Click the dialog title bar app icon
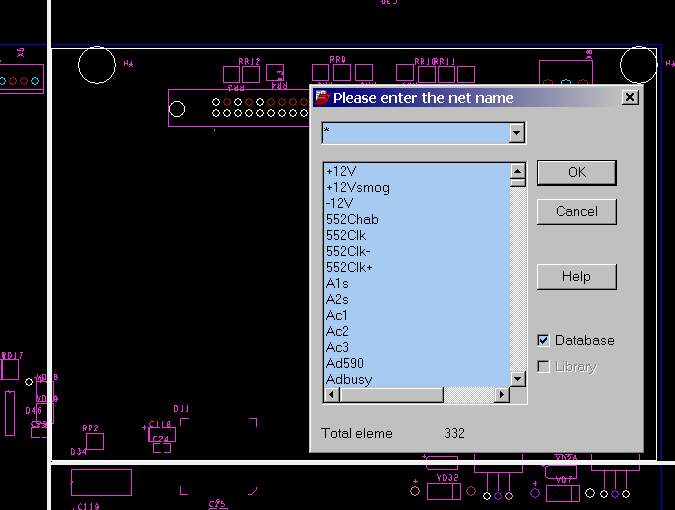 (x=322, y=98)
